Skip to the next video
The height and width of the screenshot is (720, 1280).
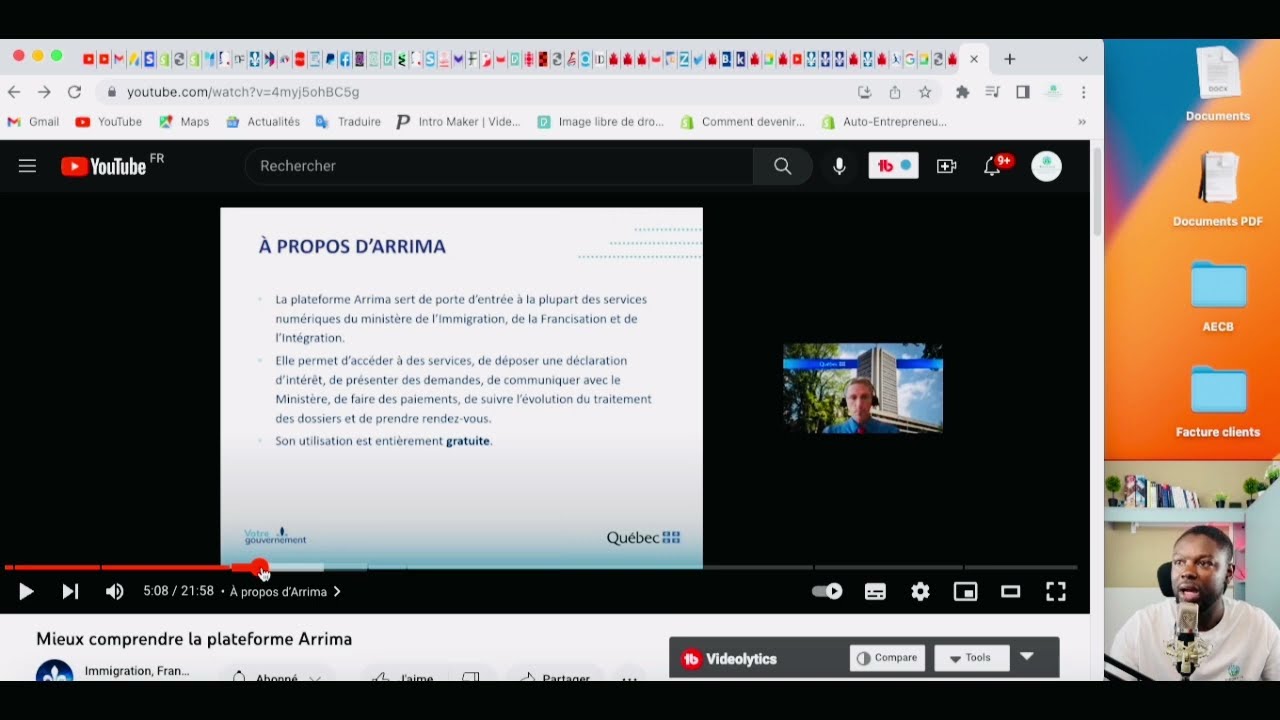coord(70,592)
